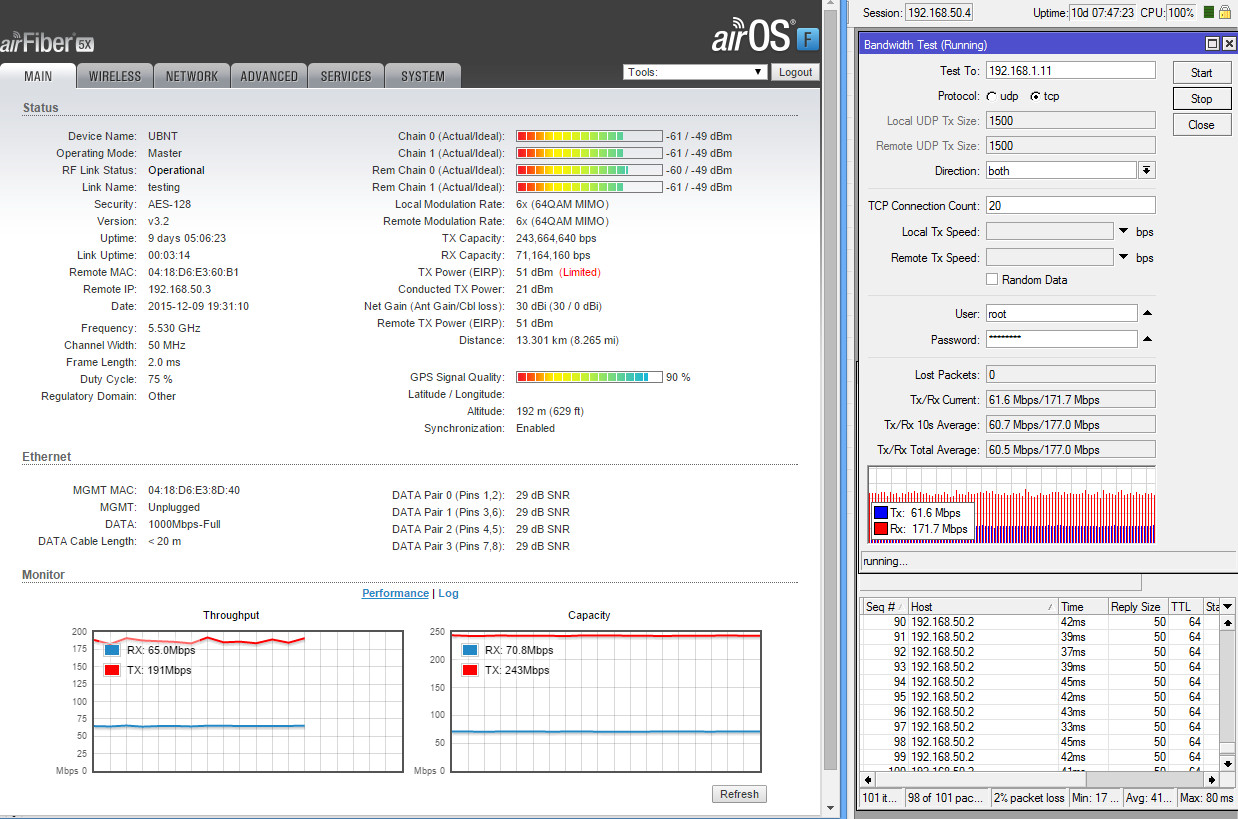Open the SERVICES tab
The width and height of the screenshot is (1238, 819).
[346, 76]
